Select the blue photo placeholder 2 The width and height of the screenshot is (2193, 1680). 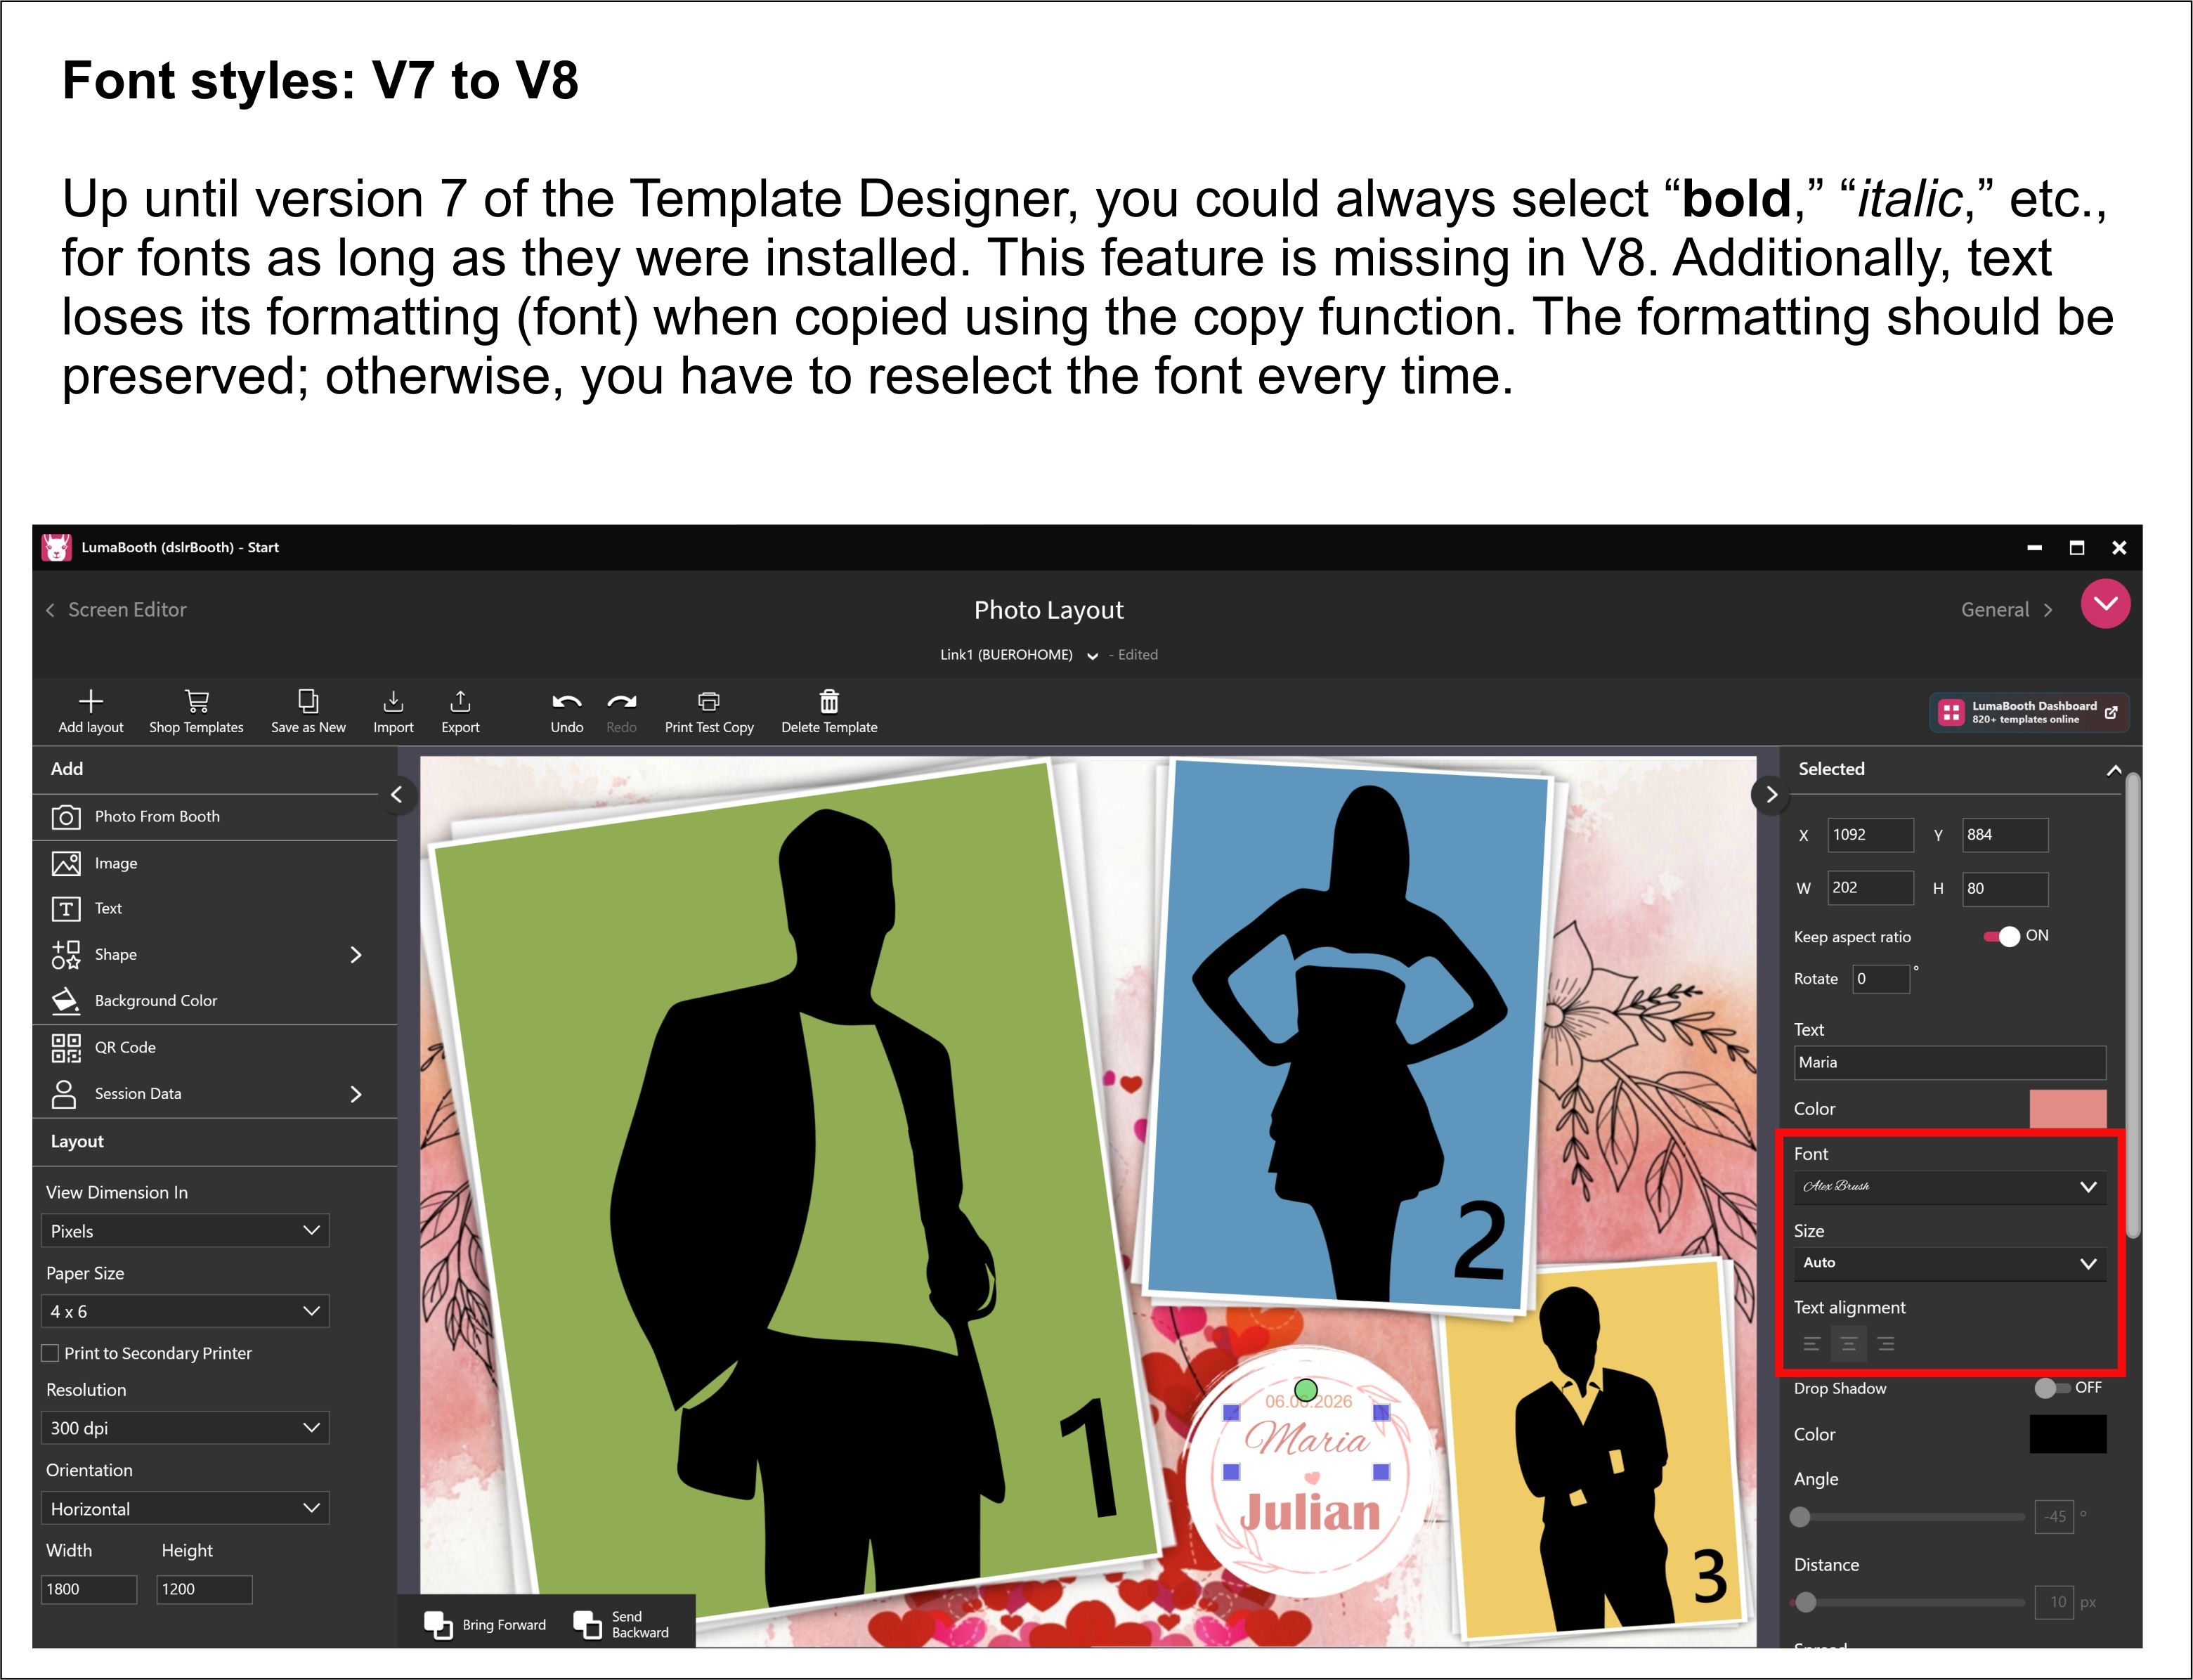coord(1346,1035)
